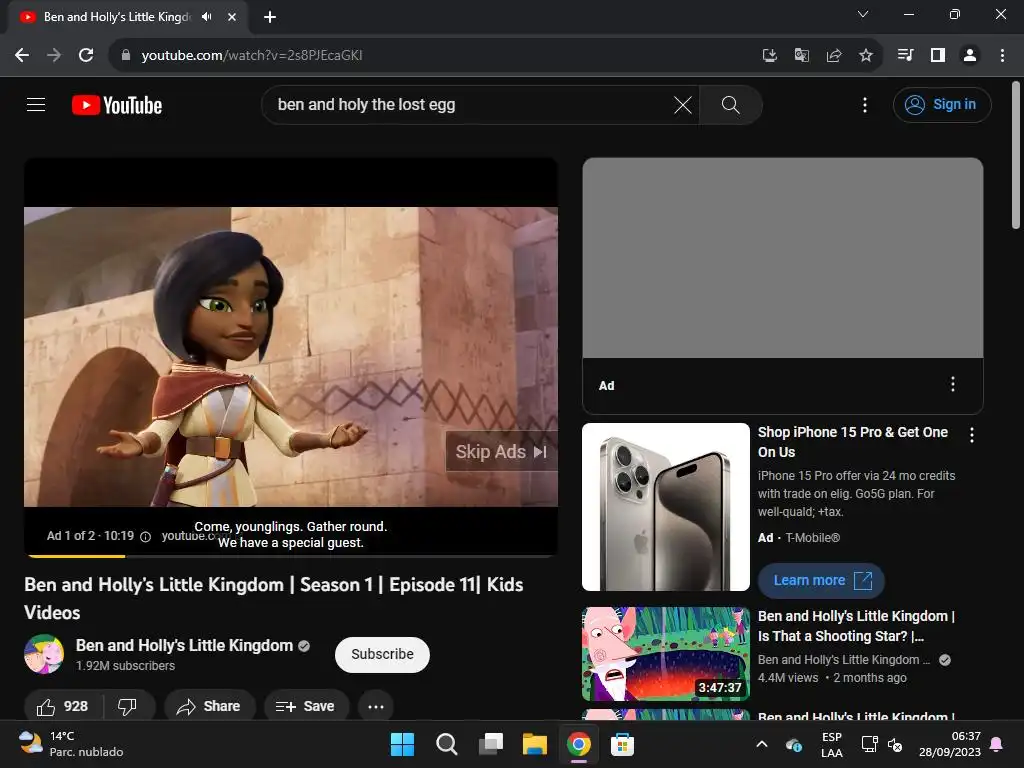Open the ESP LAA language switcher
The width and height of the screenshot is (1024, 768).
click(x=831, y=744)
